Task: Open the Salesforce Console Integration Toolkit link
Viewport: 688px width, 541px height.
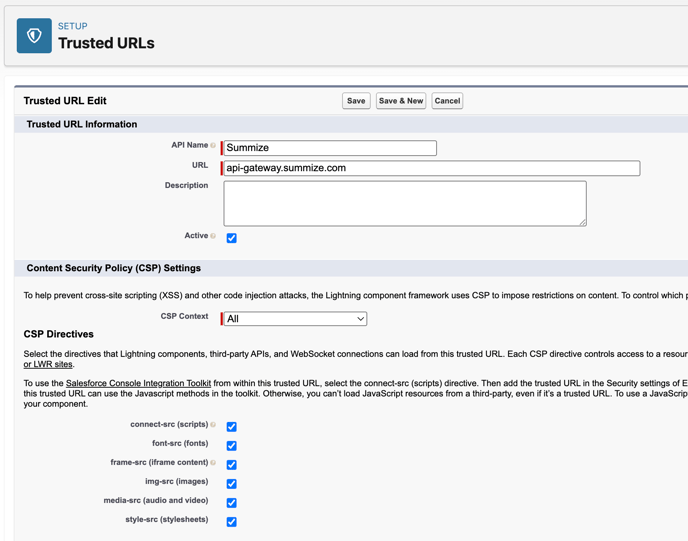Action: [x=138, y=383]
